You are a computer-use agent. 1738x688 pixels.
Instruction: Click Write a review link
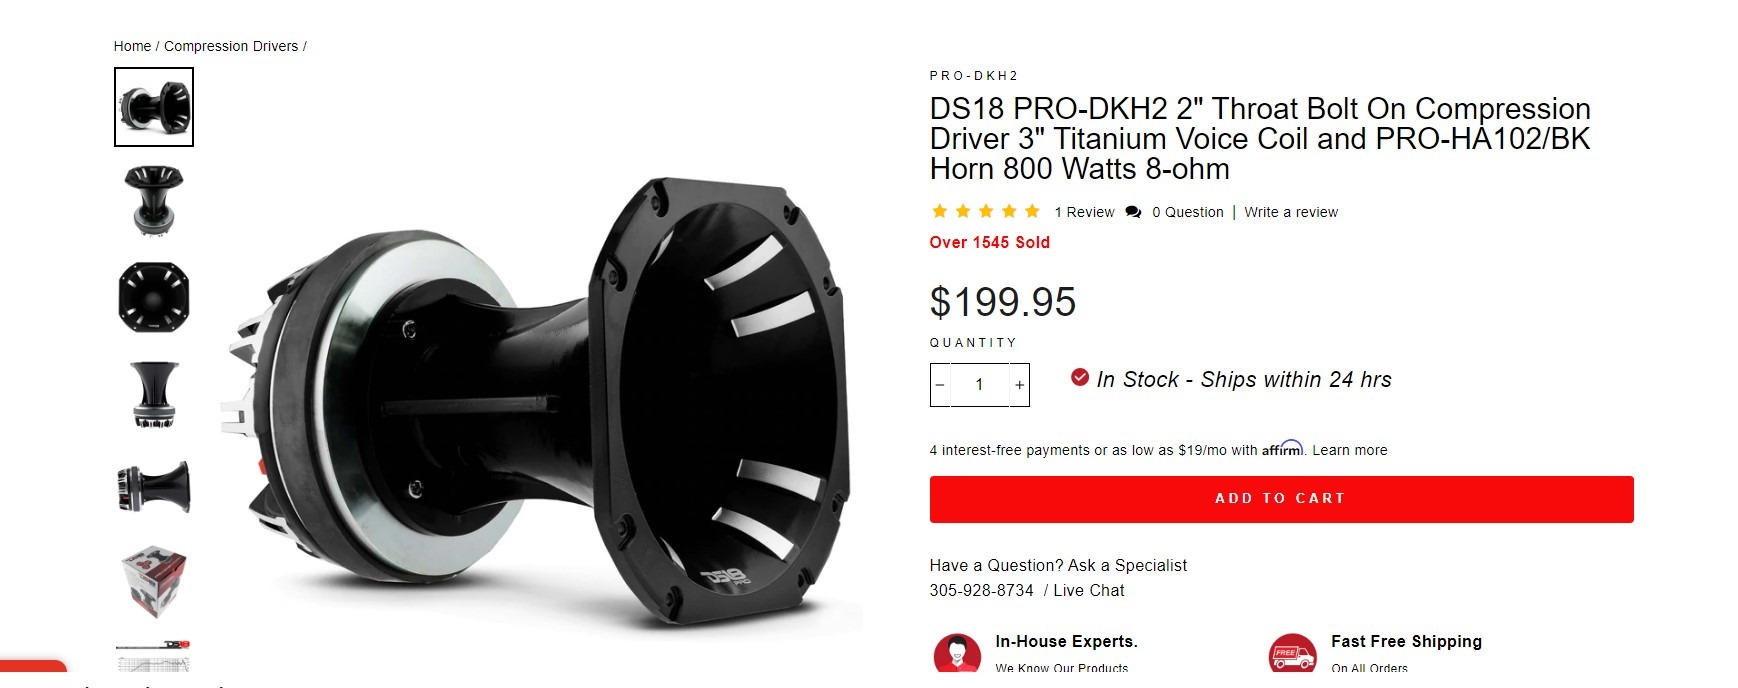point(1291,212)
